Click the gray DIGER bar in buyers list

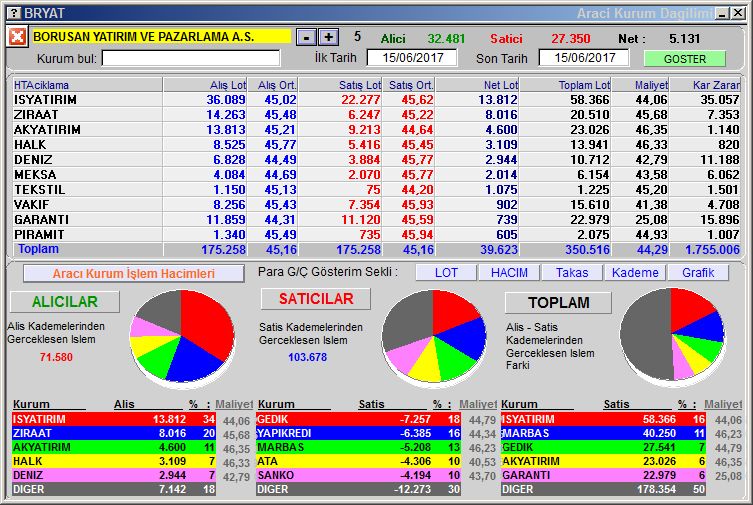point(114,489)
